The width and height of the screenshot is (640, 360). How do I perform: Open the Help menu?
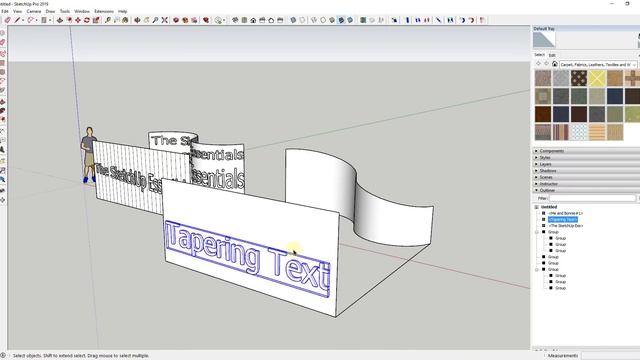(122, 11)
